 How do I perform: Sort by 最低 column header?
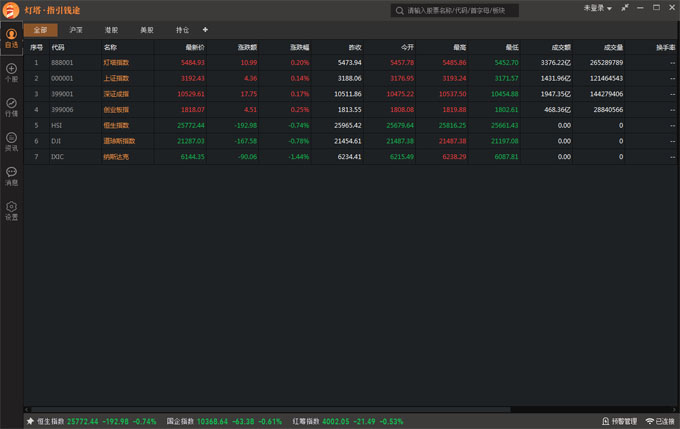coord(512,47)
